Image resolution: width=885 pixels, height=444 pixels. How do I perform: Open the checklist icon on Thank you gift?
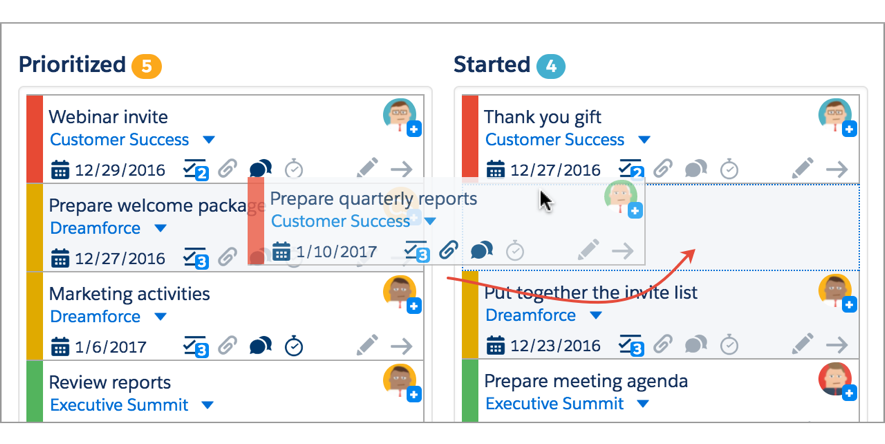(630, 169)
